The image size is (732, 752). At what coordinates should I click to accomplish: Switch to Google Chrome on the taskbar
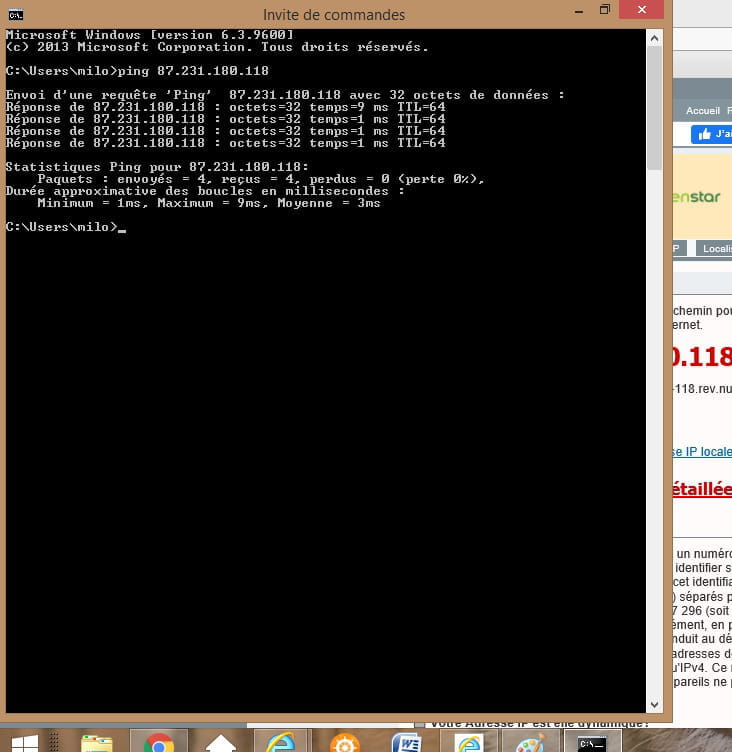click(159, 742)
